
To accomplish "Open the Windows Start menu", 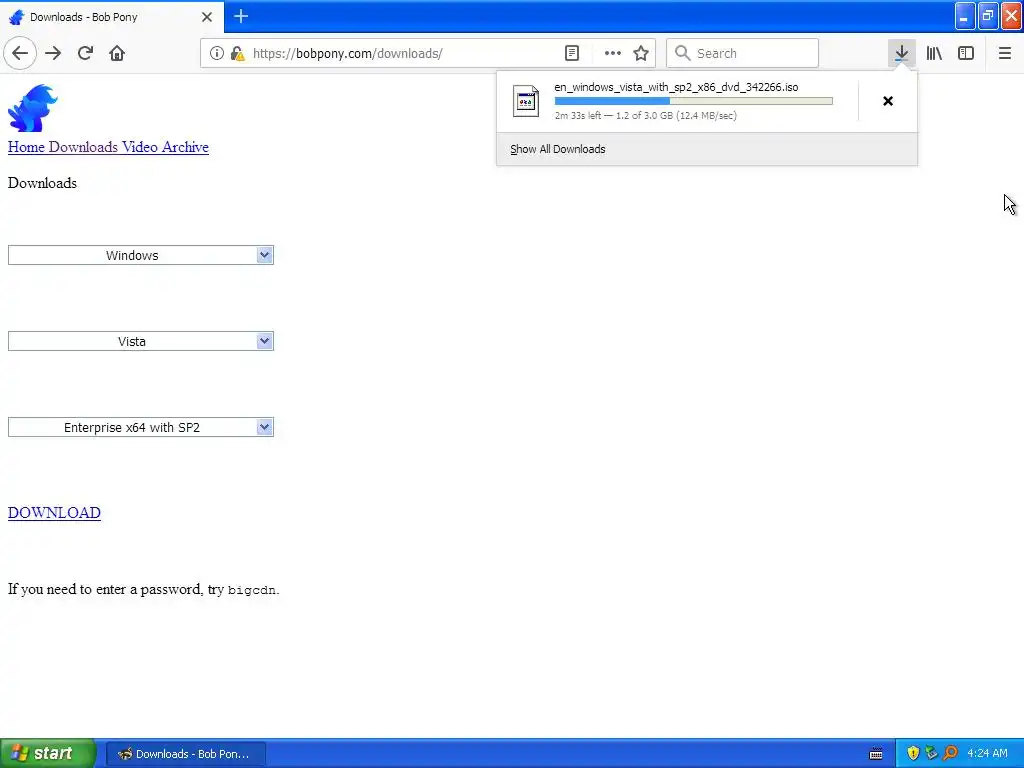I will (x=48, y=754).
